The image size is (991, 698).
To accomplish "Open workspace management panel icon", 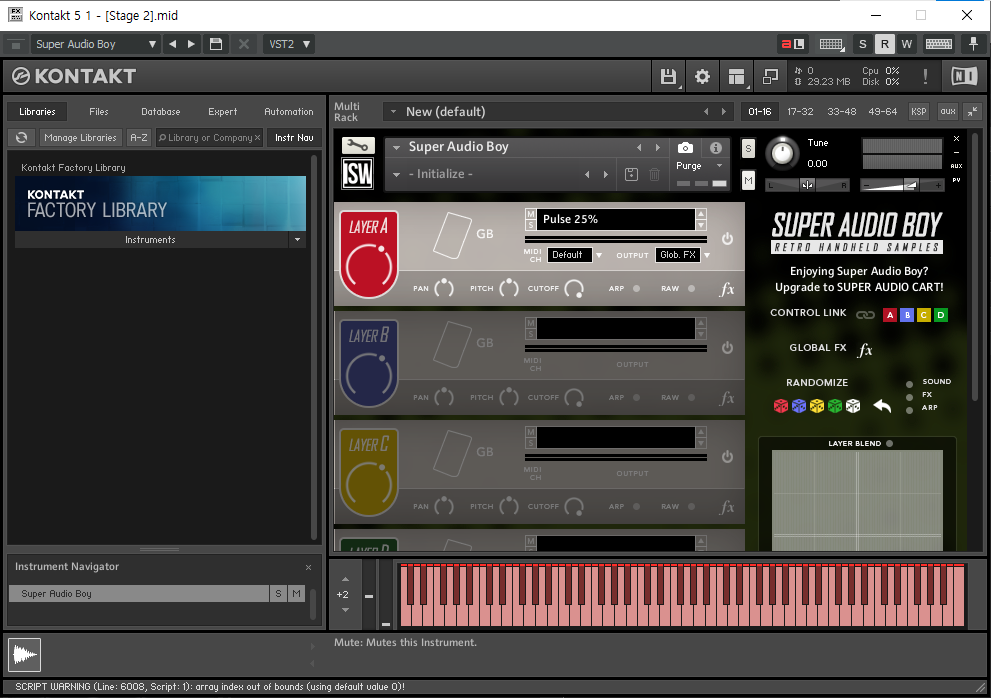I will pyautogui.click(x=736, y=77).
